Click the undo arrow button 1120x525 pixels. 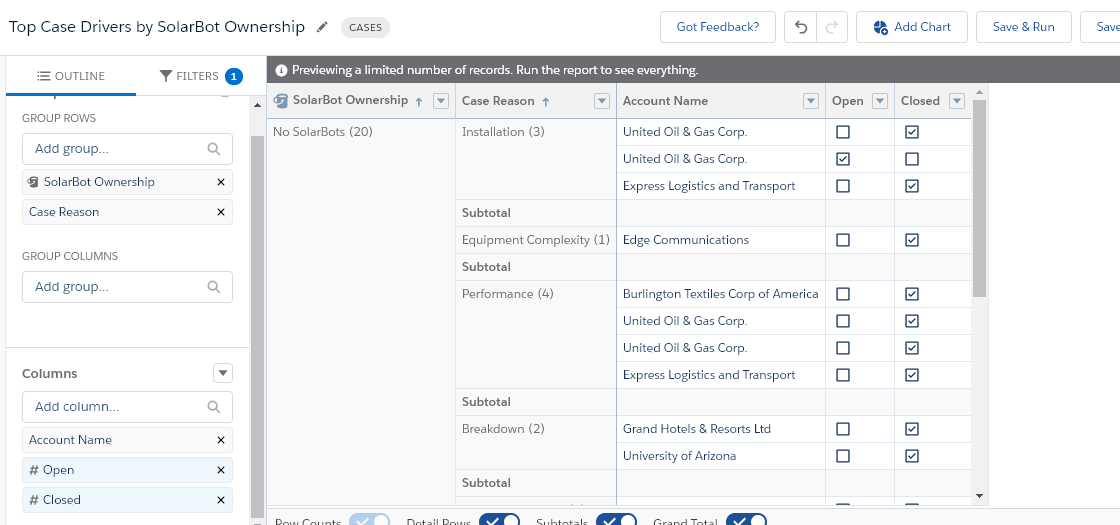pyautogui.click(x=801, y=27)
